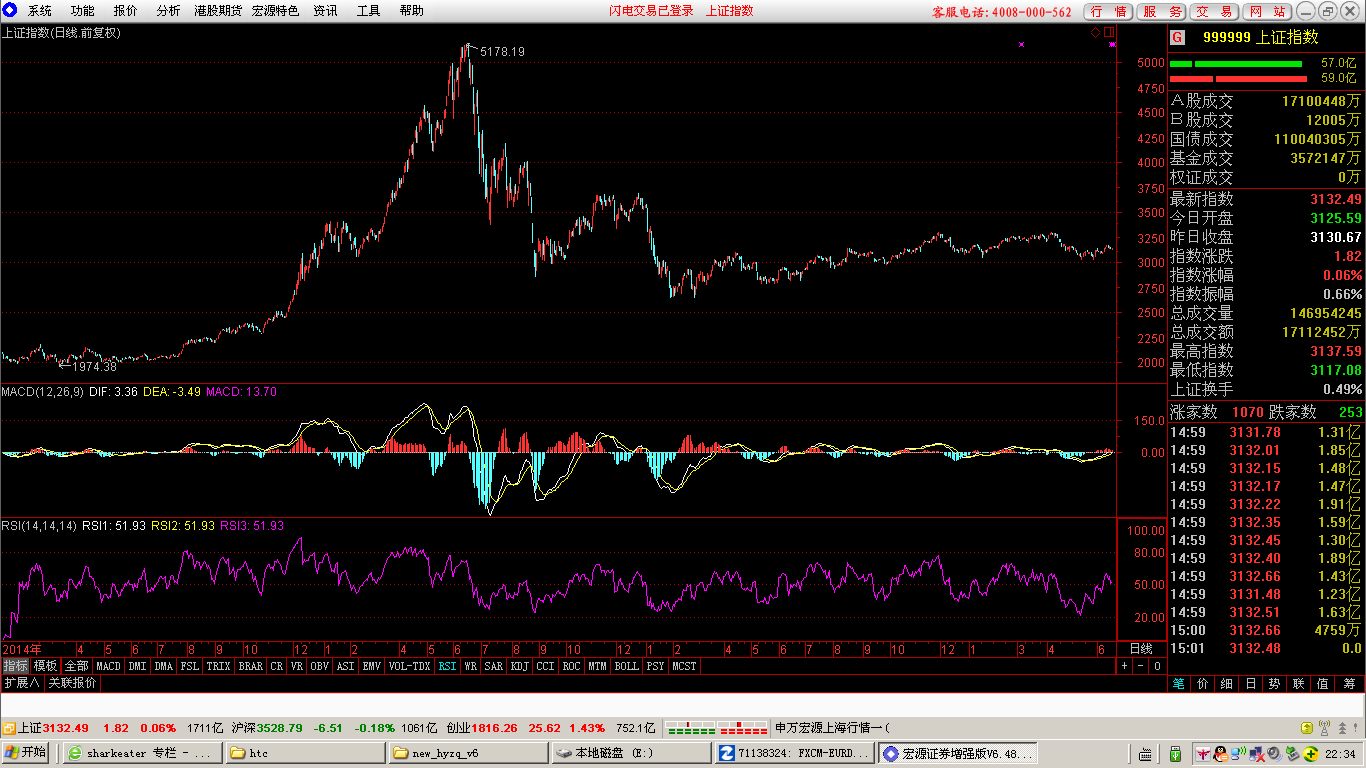Viewport: 1366px width, 768px height.
Task: Open the 功能 menu
Action: pyautogui.click(x=83, y=11)
